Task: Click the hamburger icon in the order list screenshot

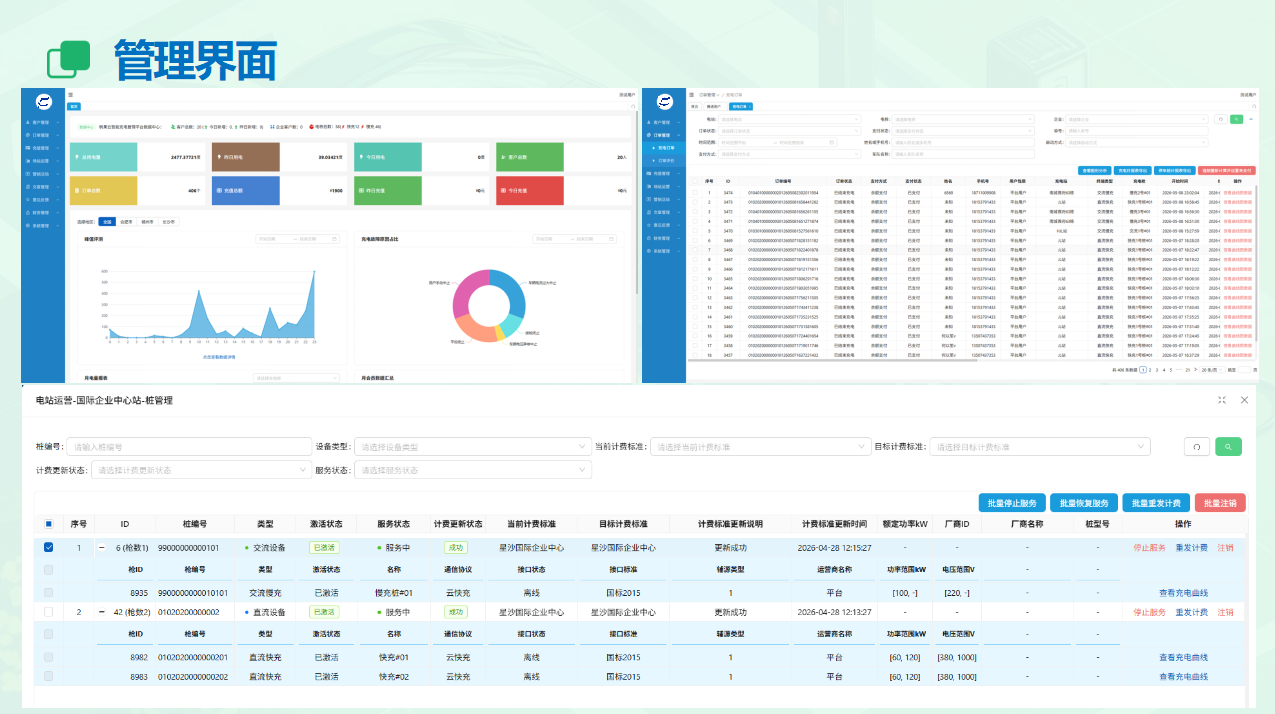Action: coord(691,94)
